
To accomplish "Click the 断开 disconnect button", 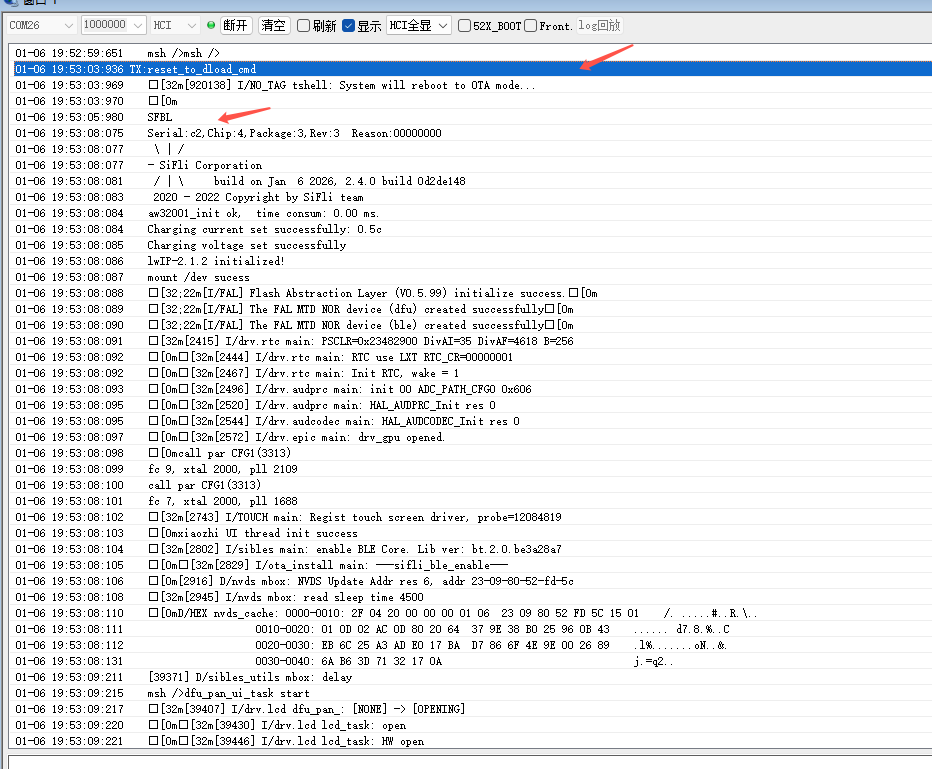I will click(236, 25).
